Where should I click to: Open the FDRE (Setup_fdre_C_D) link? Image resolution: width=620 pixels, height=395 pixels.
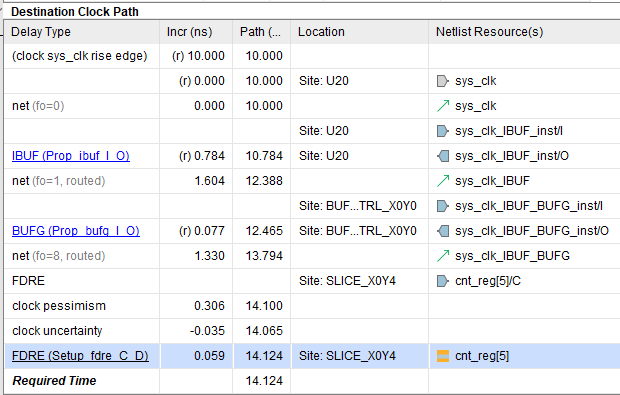pyautogui.click(x=80, y=356)
